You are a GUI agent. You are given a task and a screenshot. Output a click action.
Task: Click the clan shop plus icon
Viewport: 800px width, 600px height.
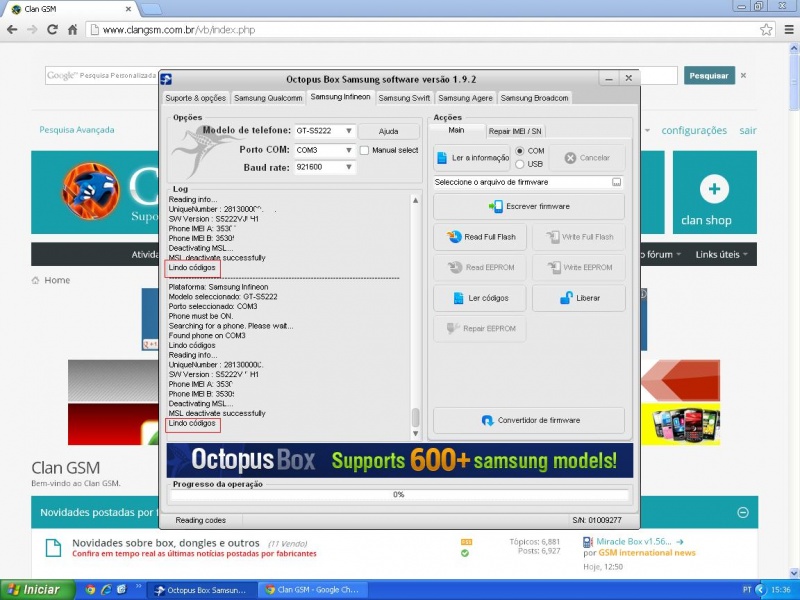click(x=714, y=189)
